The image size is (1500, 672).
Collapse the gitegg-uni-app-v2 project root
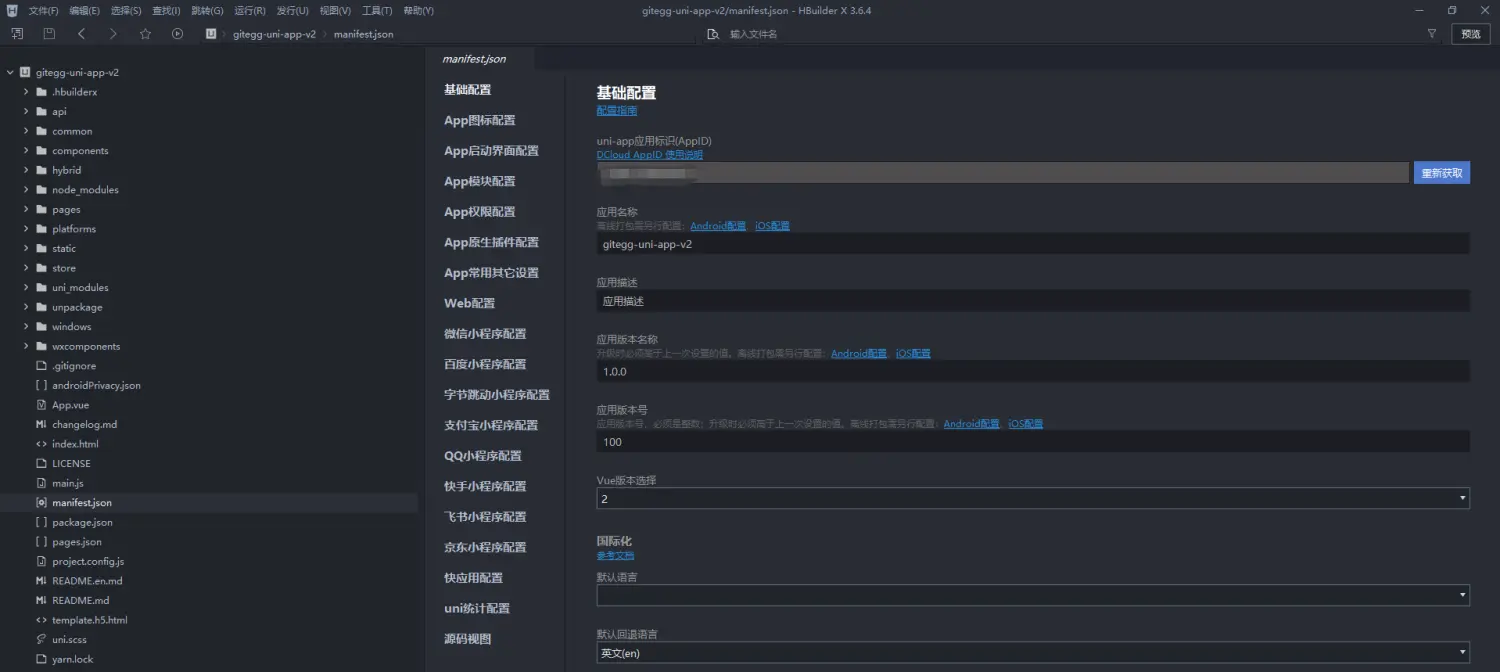[10, 71]
